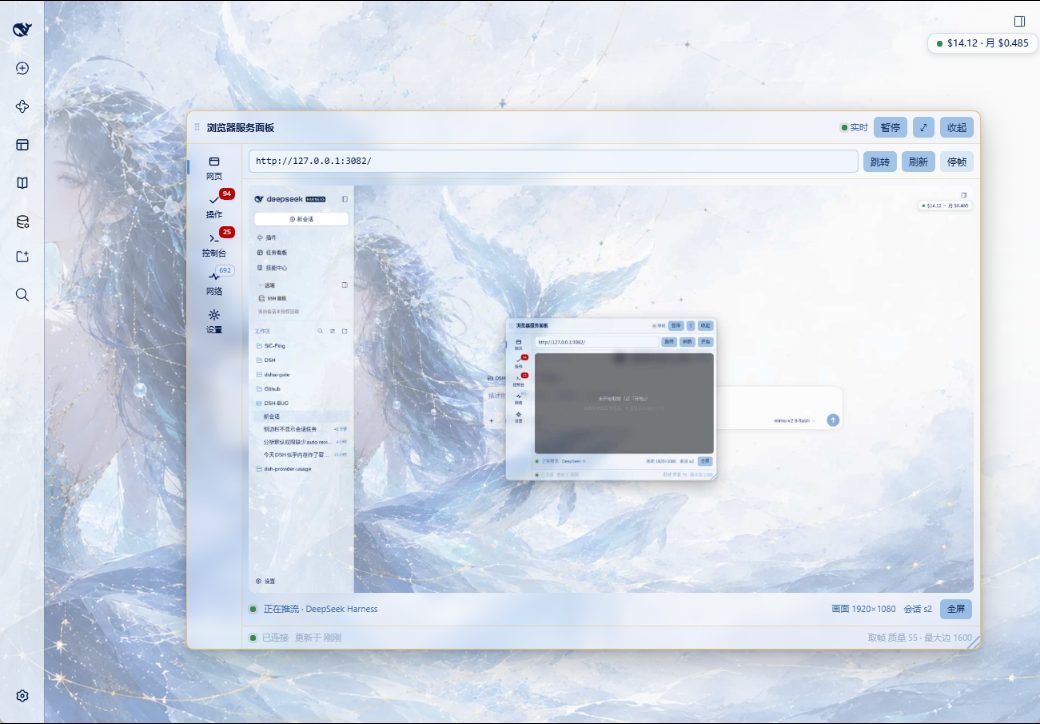
Task: Collapse the streamed page sidebar via toggle icon
Action: 344,199
